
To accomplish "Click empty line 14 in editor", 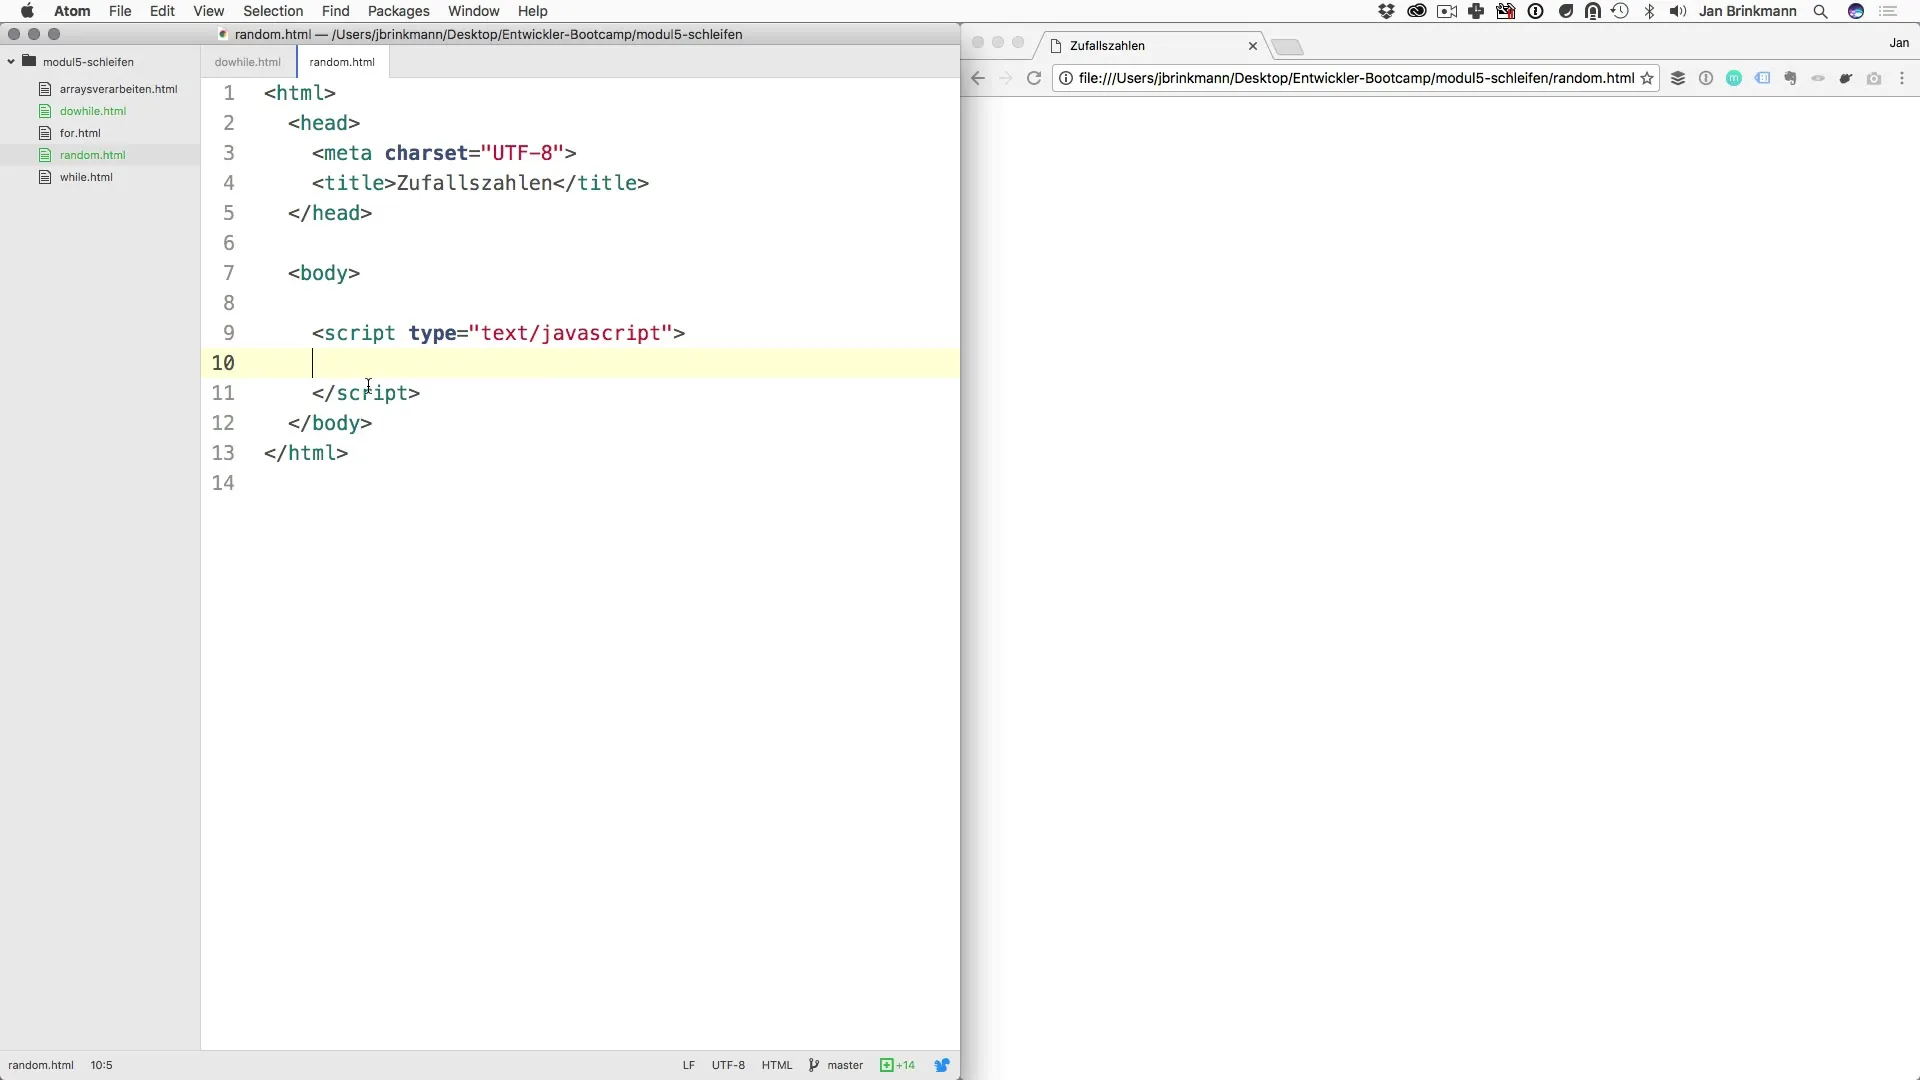I will click(580, 483).
